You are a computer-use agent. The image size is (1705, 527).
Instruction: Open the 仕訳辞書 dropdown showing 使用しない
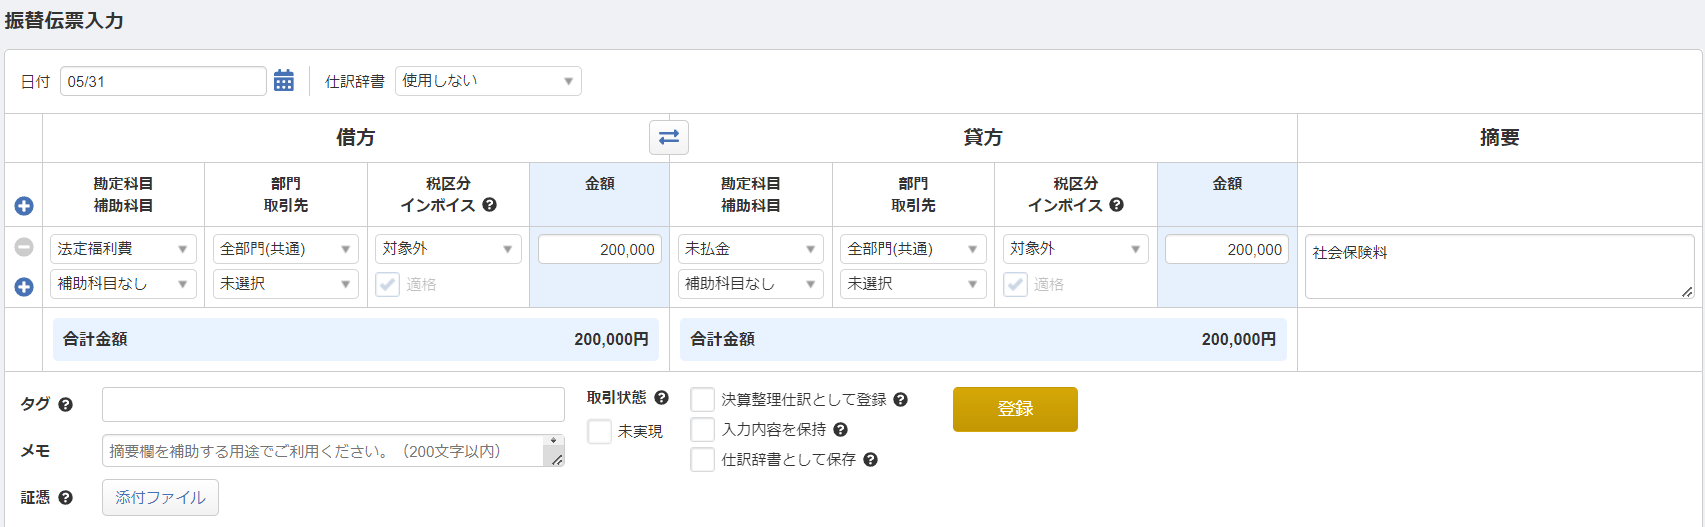488,81
